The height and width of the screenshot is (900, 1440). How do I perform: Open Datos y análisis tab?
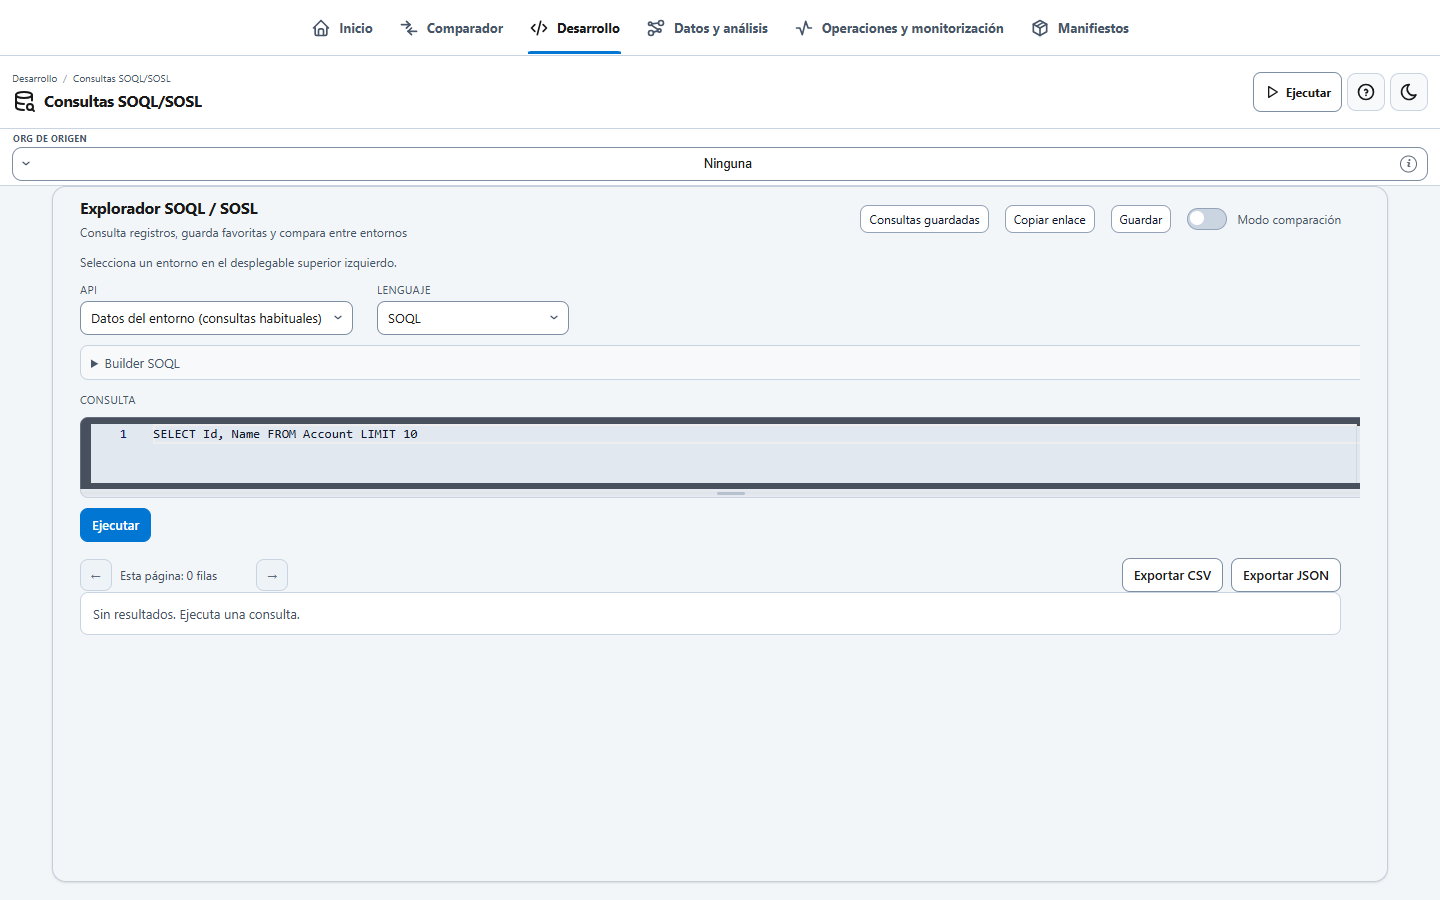pyautogui.click(x=707, y=28)
